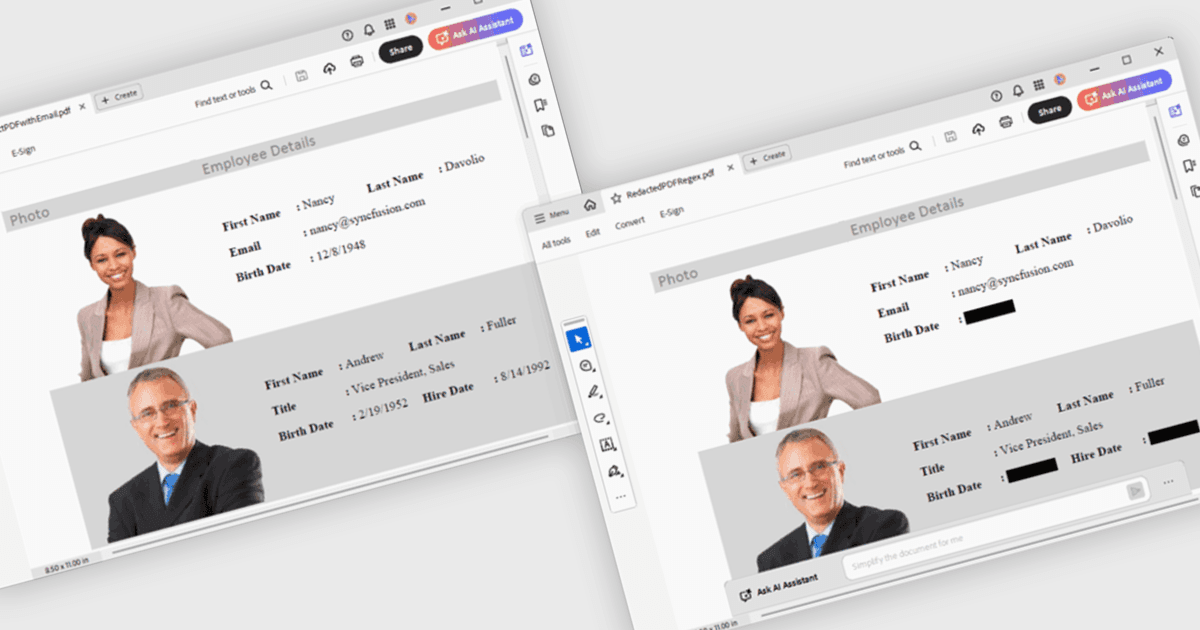This screenshot has width=1200, height=630.
Task: Print the document from the right window
Action: tap(1006, 121)
